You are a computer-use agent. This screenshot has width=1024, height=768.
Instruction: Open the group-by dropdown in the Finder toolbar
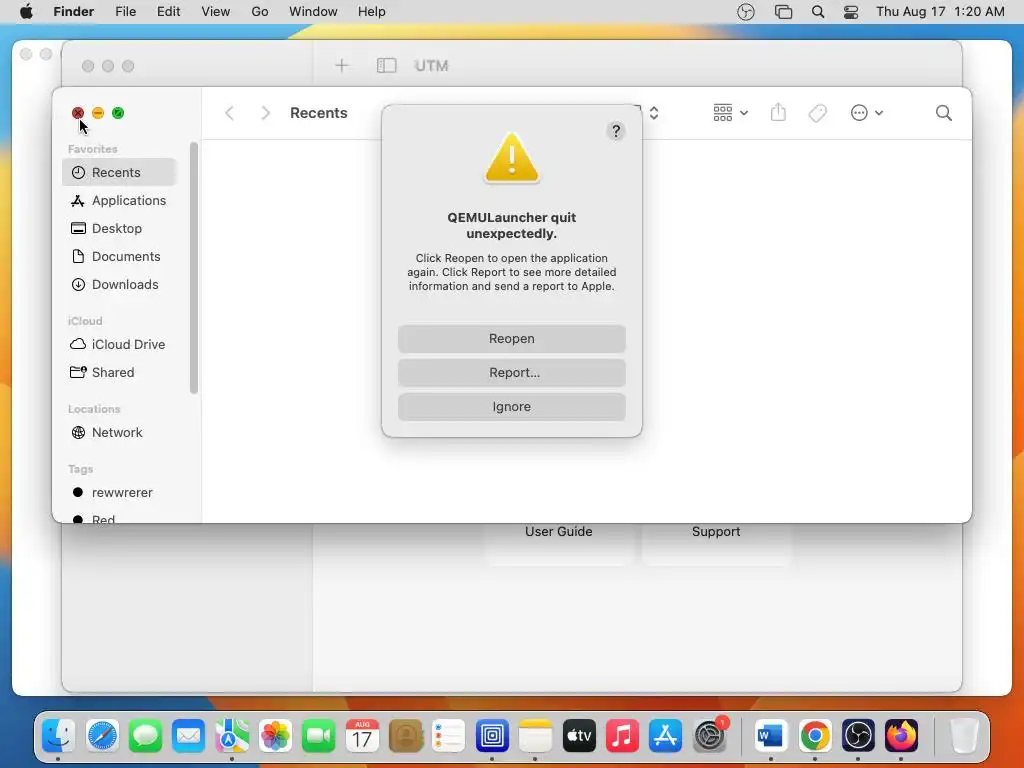click(730, 113)
